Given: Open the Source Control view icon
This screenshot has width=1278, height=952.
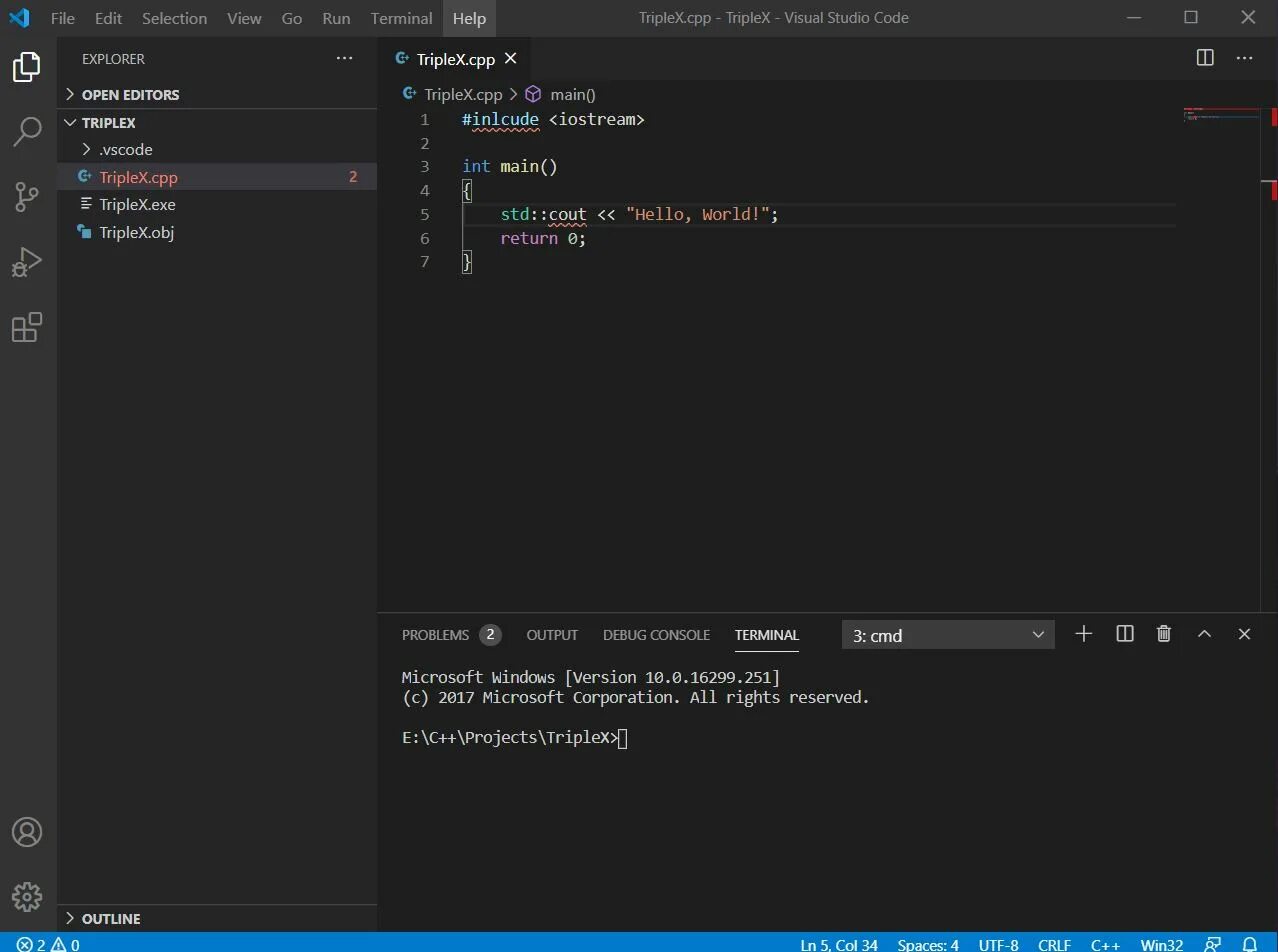Looking at the screenshot, I should coord(27,197).
